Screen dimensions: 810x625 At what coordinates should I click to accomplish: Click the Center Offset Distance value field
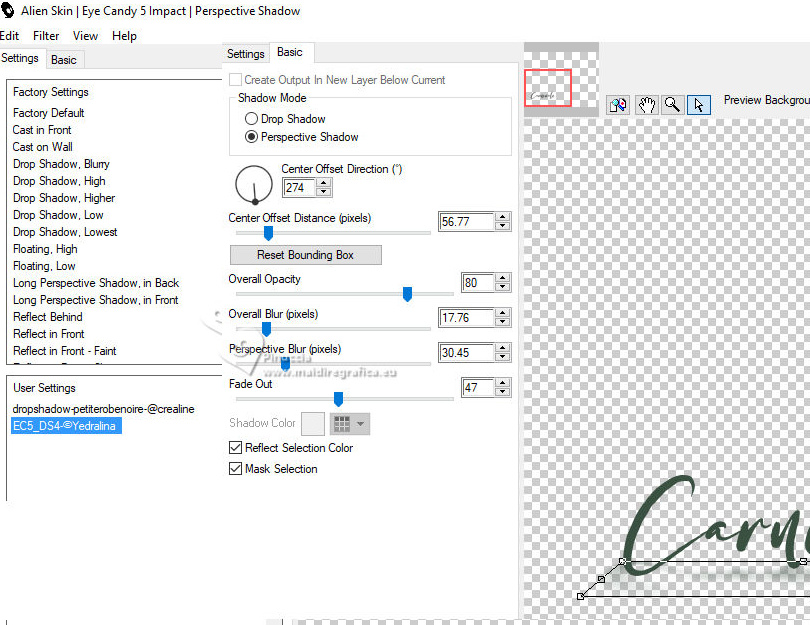point(466,222)
